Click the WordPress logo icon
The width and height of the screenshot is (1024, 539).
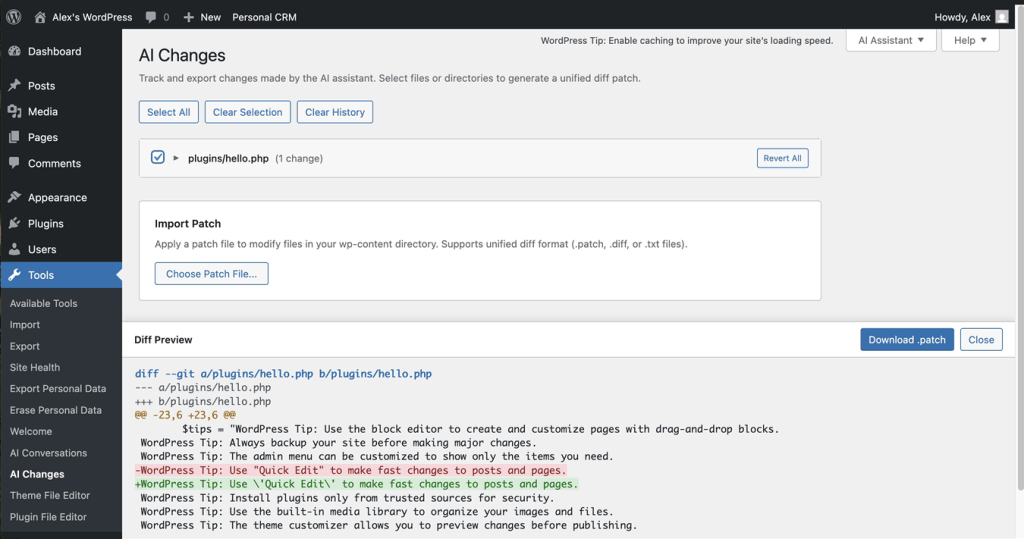pyautogui.click(x=14, y=17)
